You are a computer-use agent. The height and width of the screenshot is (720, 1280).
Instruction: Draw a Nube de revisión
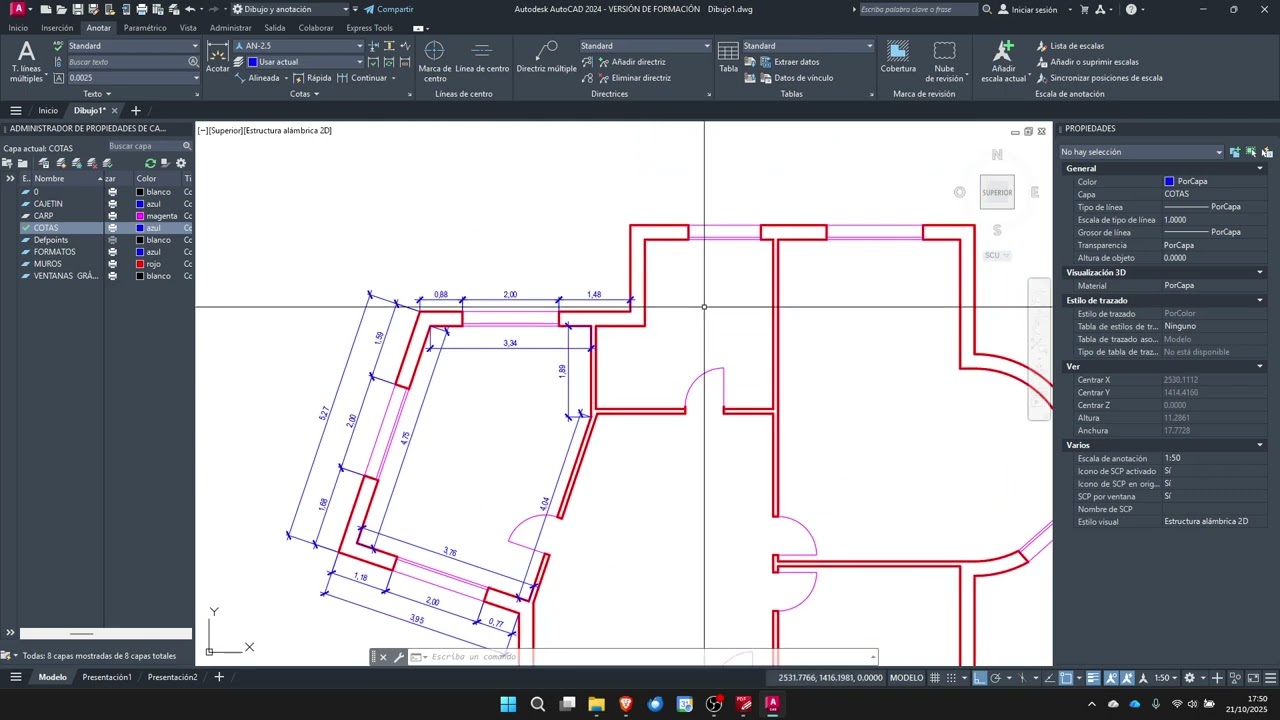coord(944,62)
